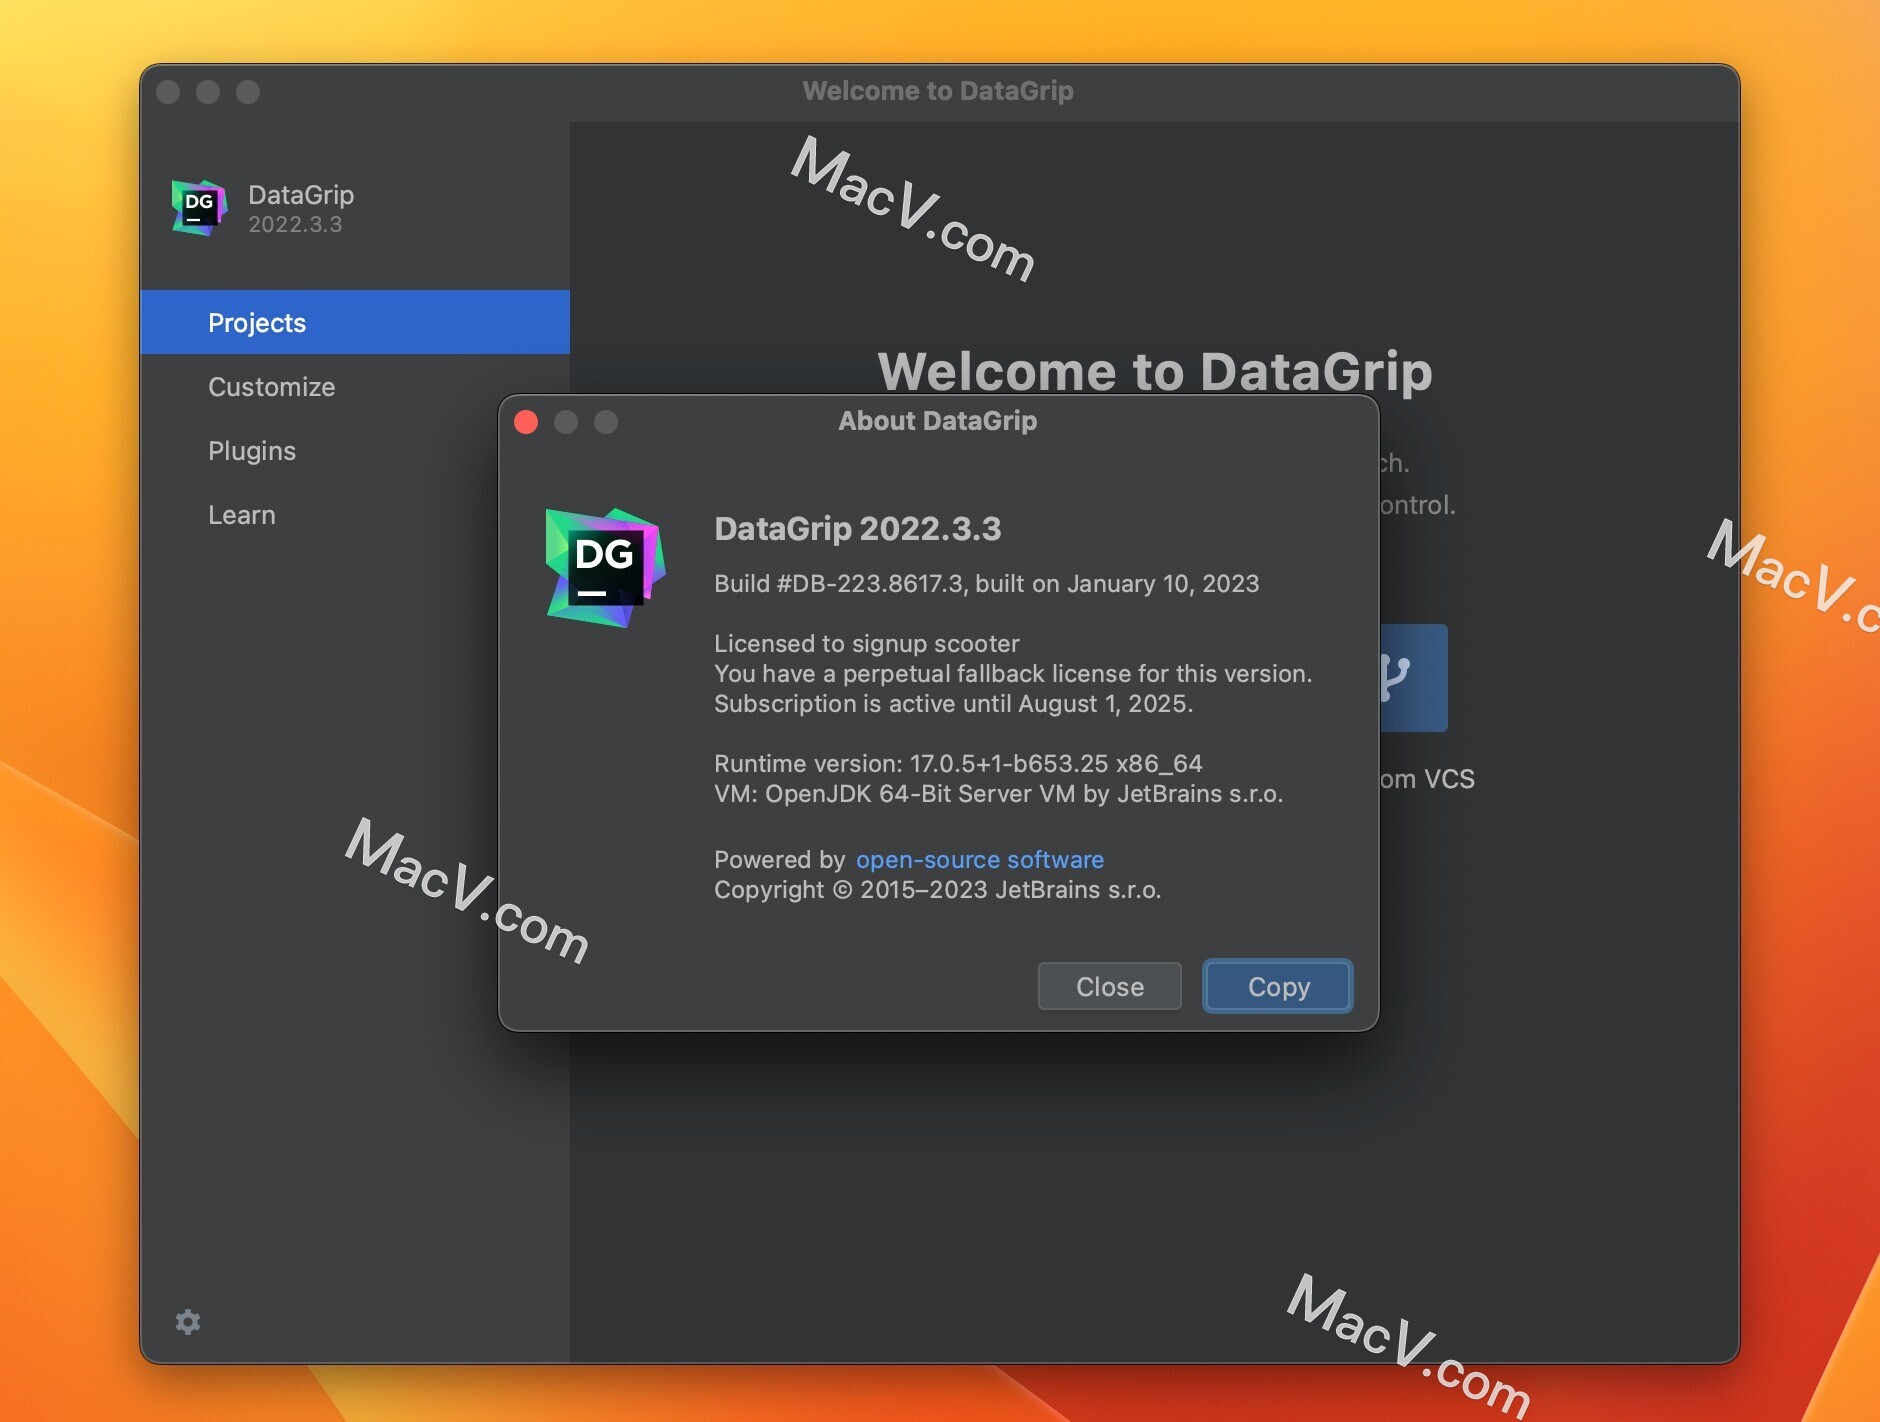This screenshot has height=1422, width=1880.
Task: Close About DataGrip with red button
Action: click(x=526, y=422)
